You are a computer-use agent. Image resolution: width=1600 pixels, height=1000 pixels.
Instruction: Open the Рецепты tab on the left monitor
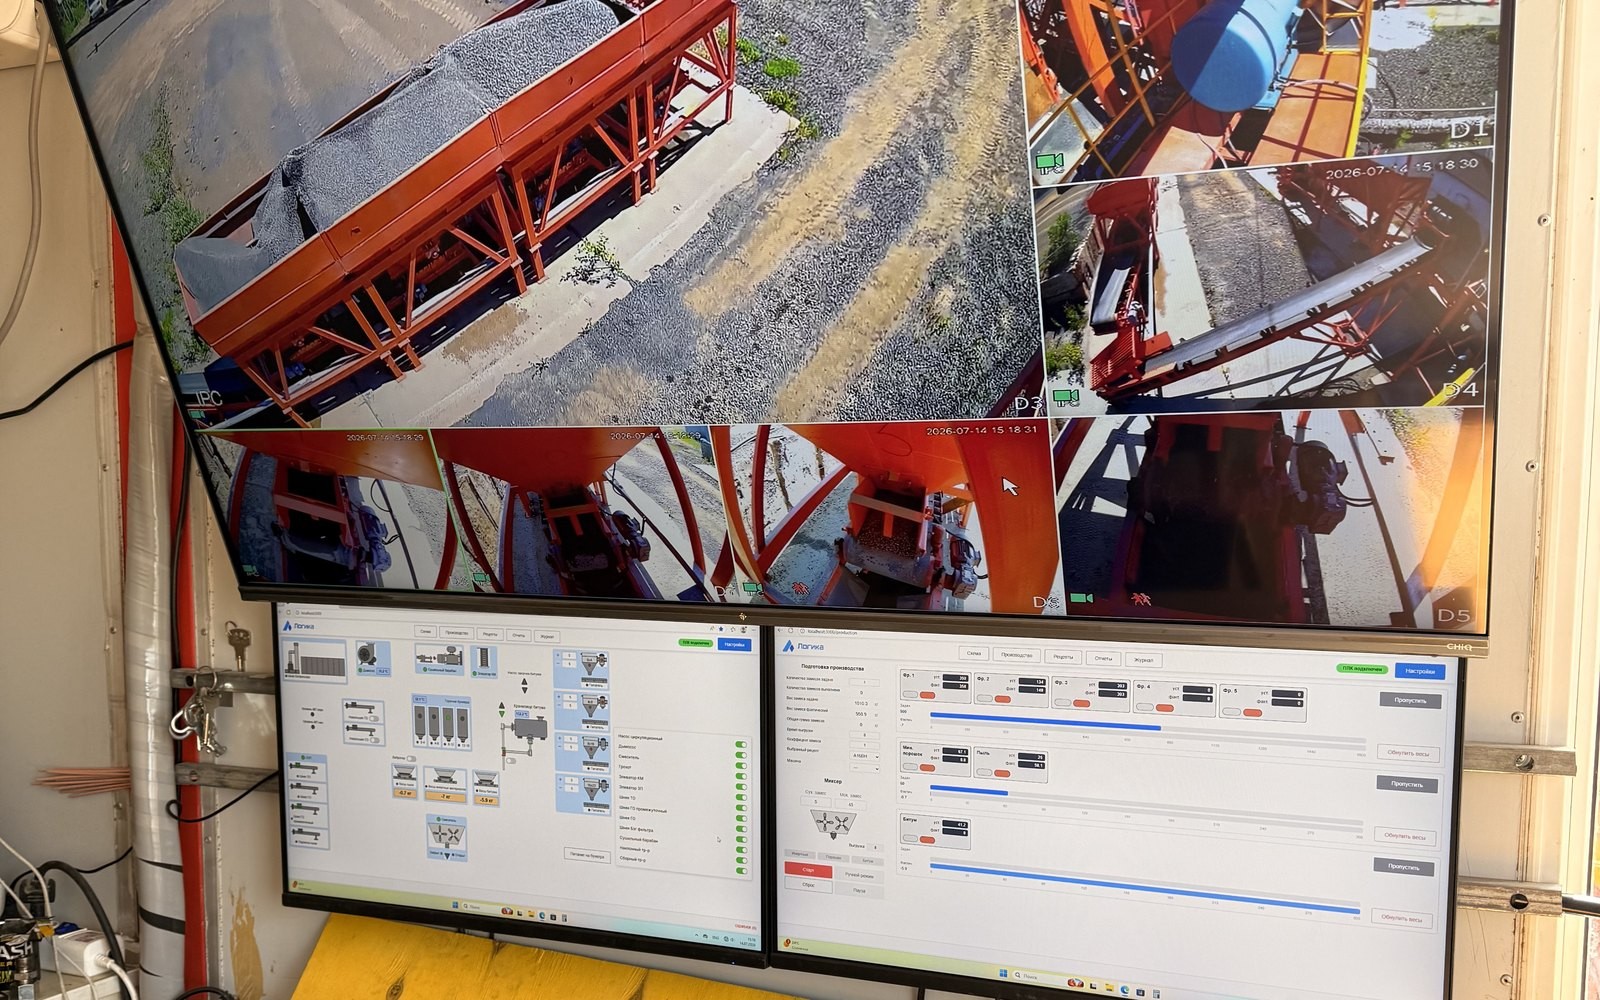click(x=489, y=635)
